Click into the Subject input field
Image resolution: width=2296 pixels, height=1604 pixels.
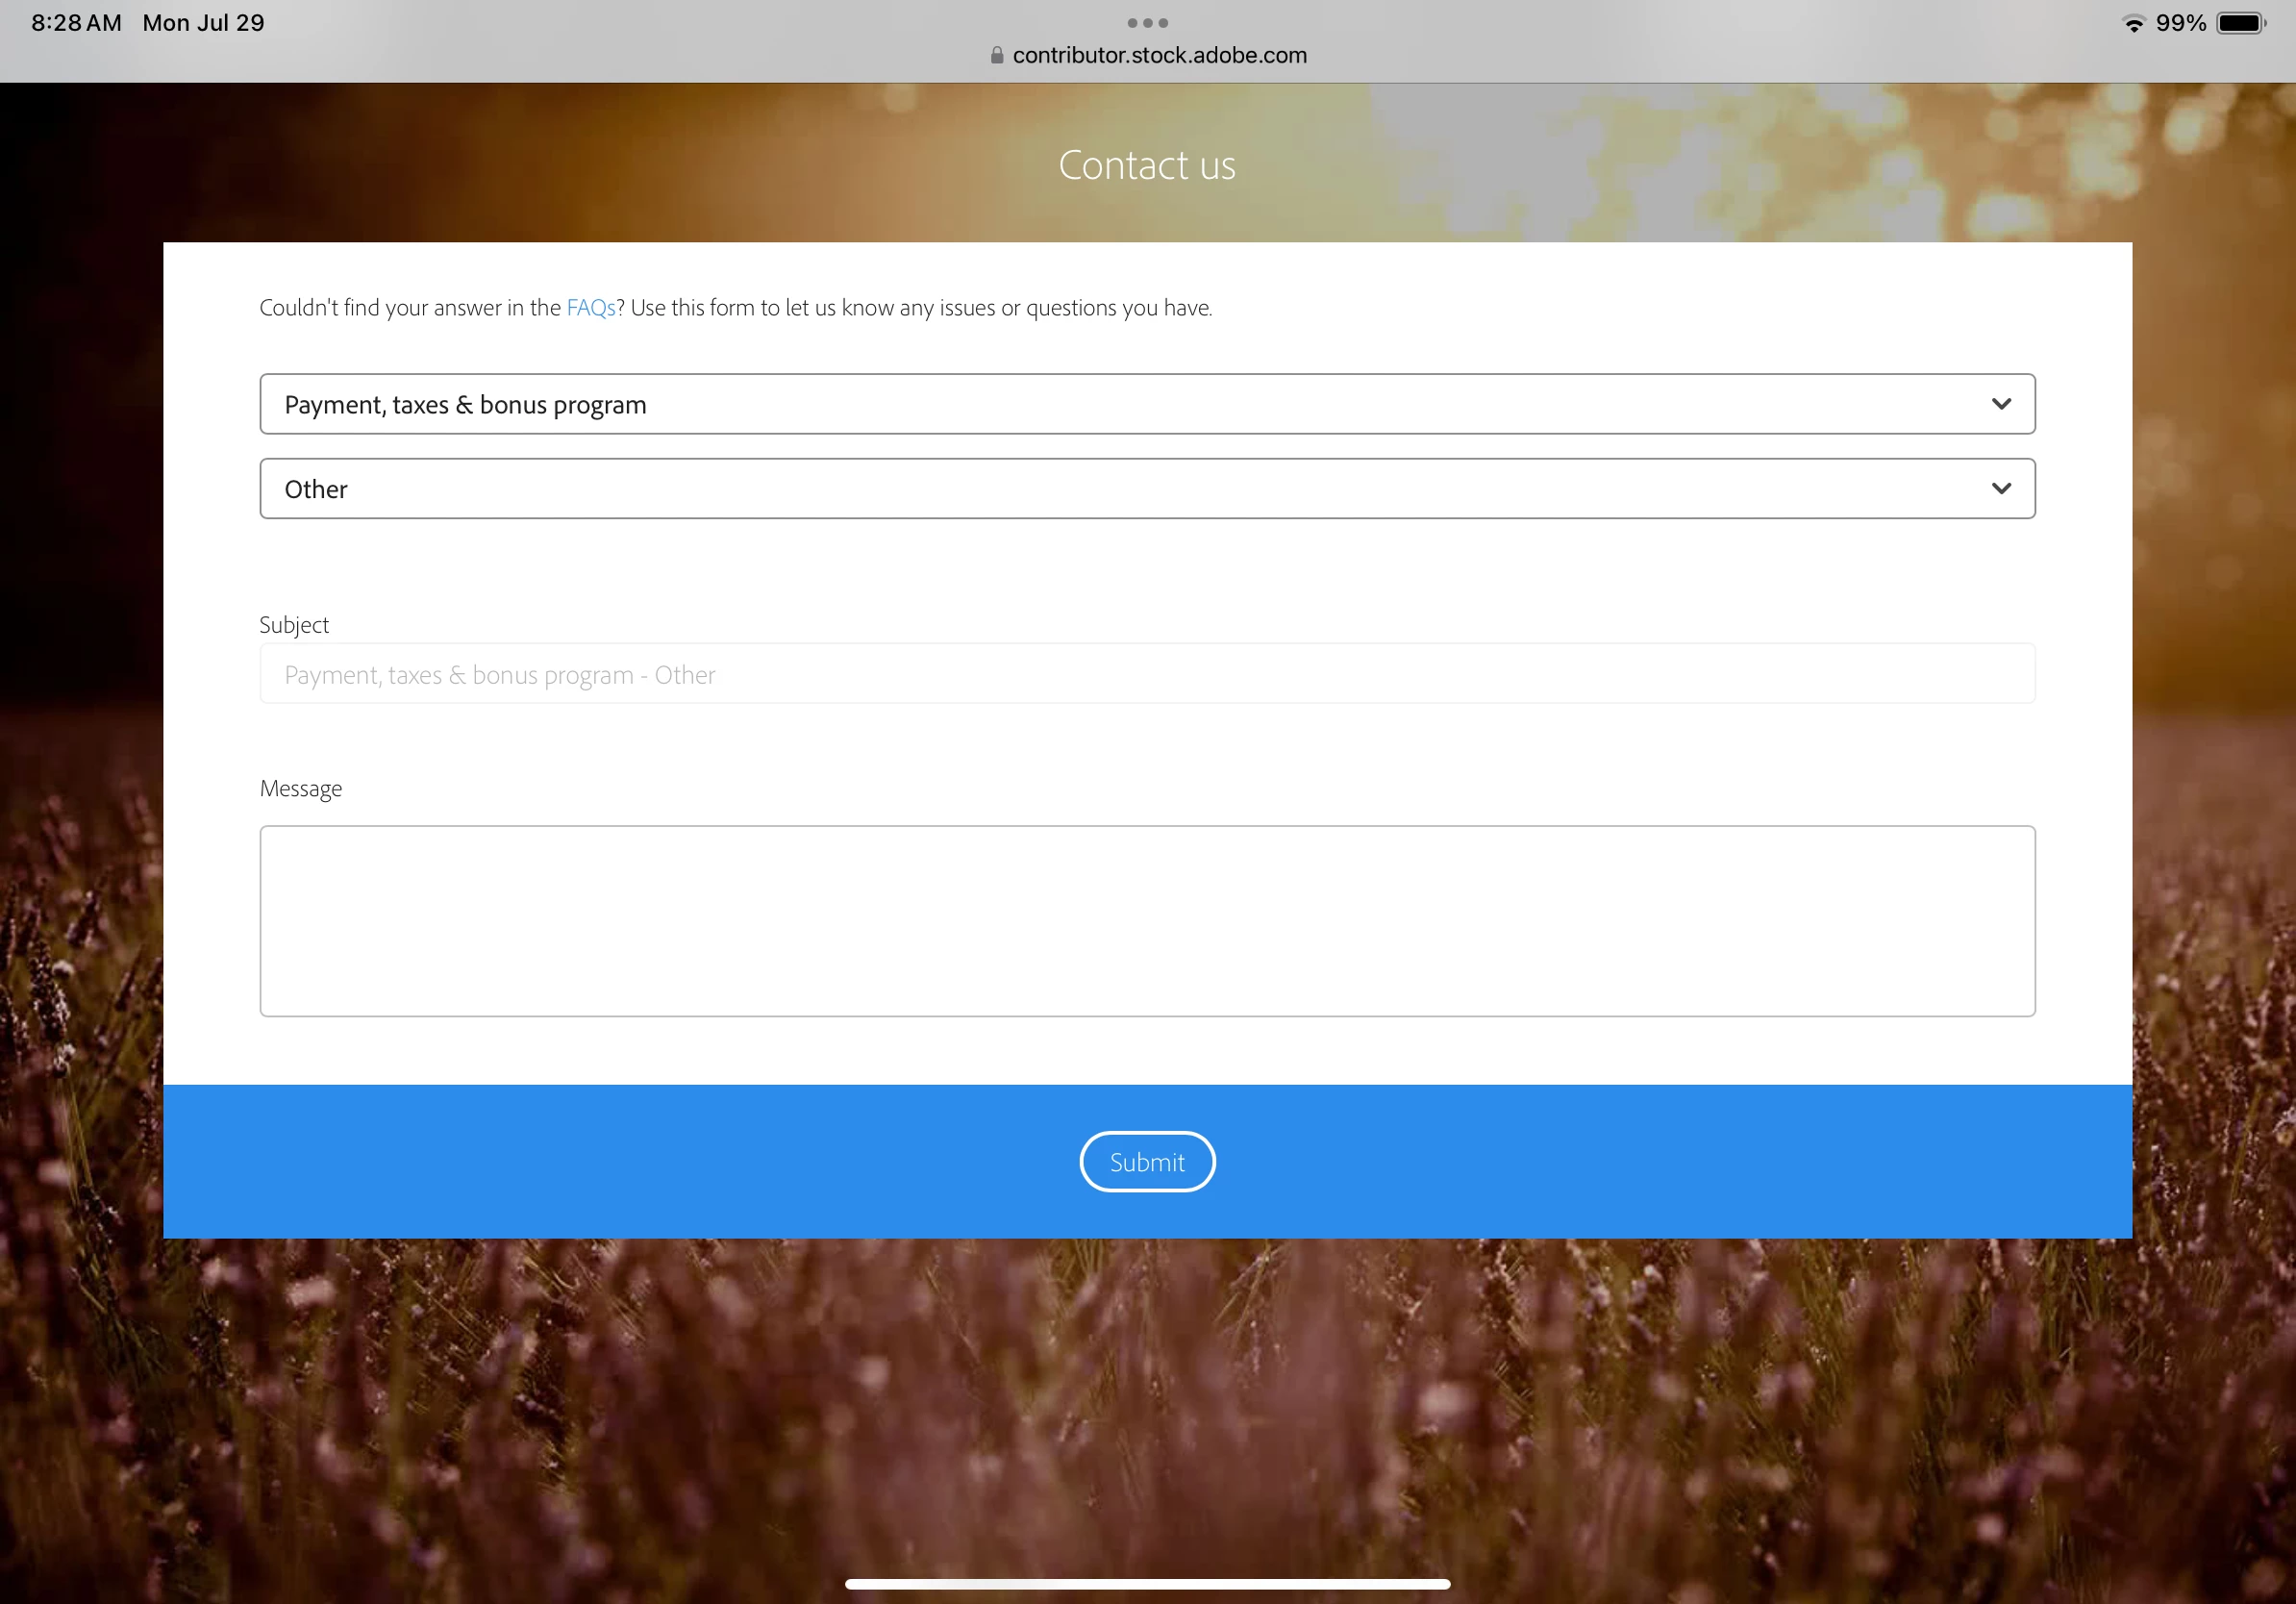tap(1147, 674)
